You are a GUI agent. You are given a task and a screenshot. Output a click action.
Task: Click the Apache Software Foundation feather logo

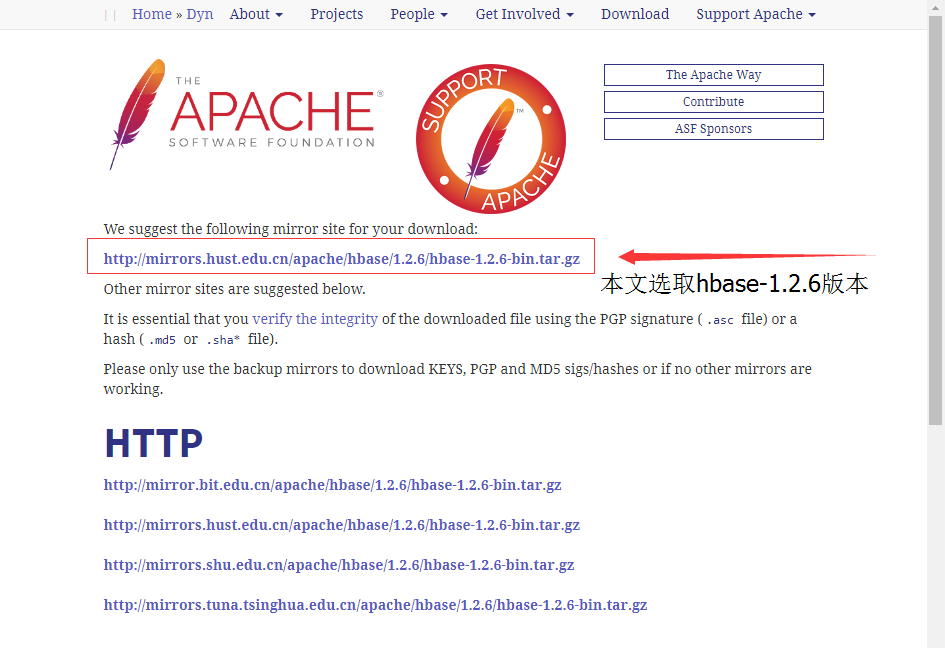pyautogui.click(x=246, y=115)
